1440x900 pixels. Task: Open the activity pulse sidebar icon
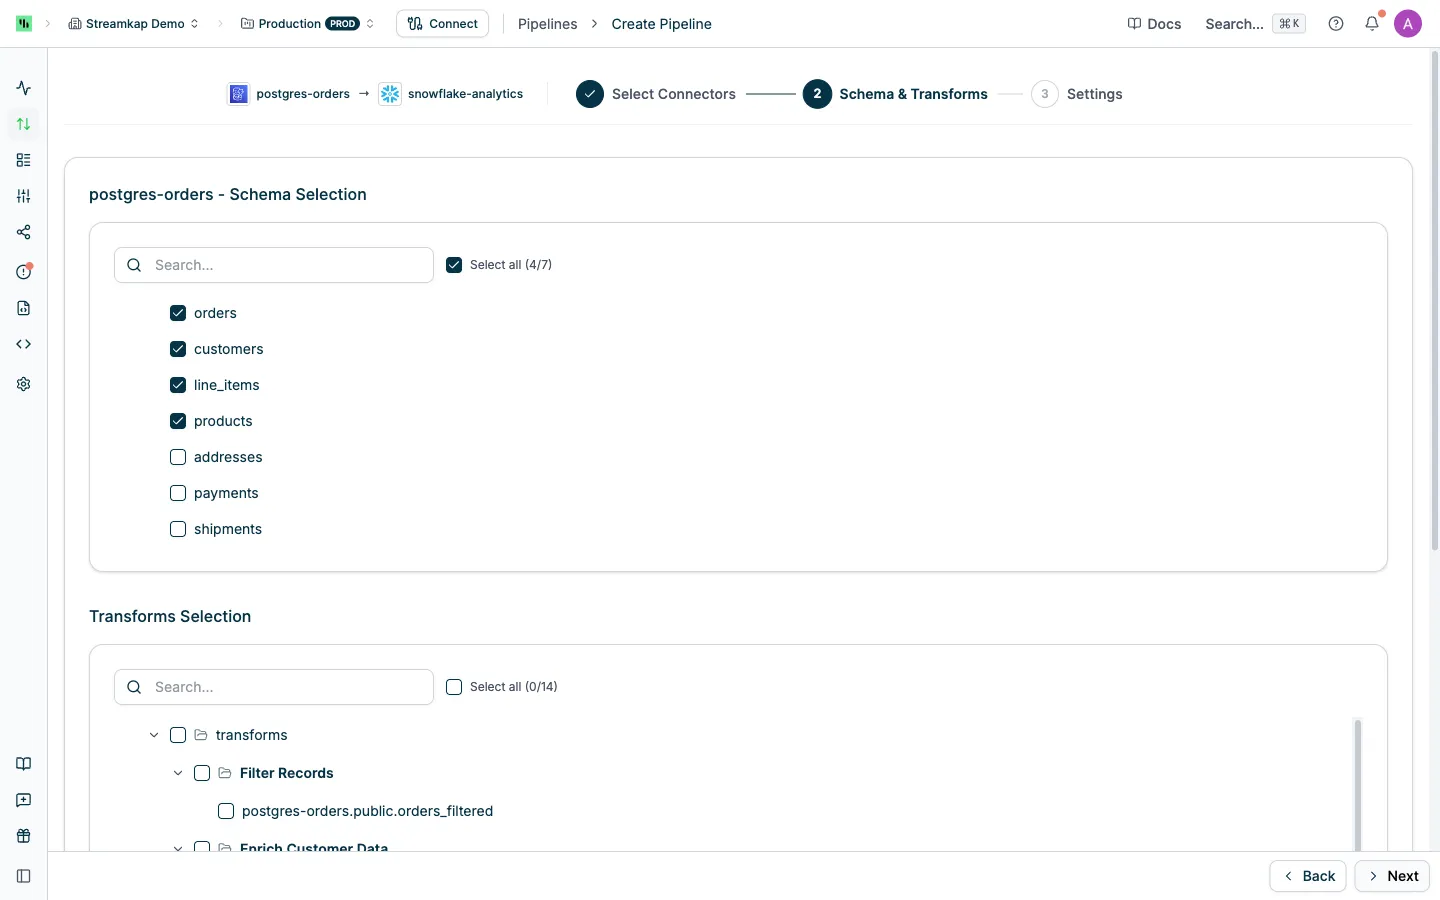[x=24, y=88]
